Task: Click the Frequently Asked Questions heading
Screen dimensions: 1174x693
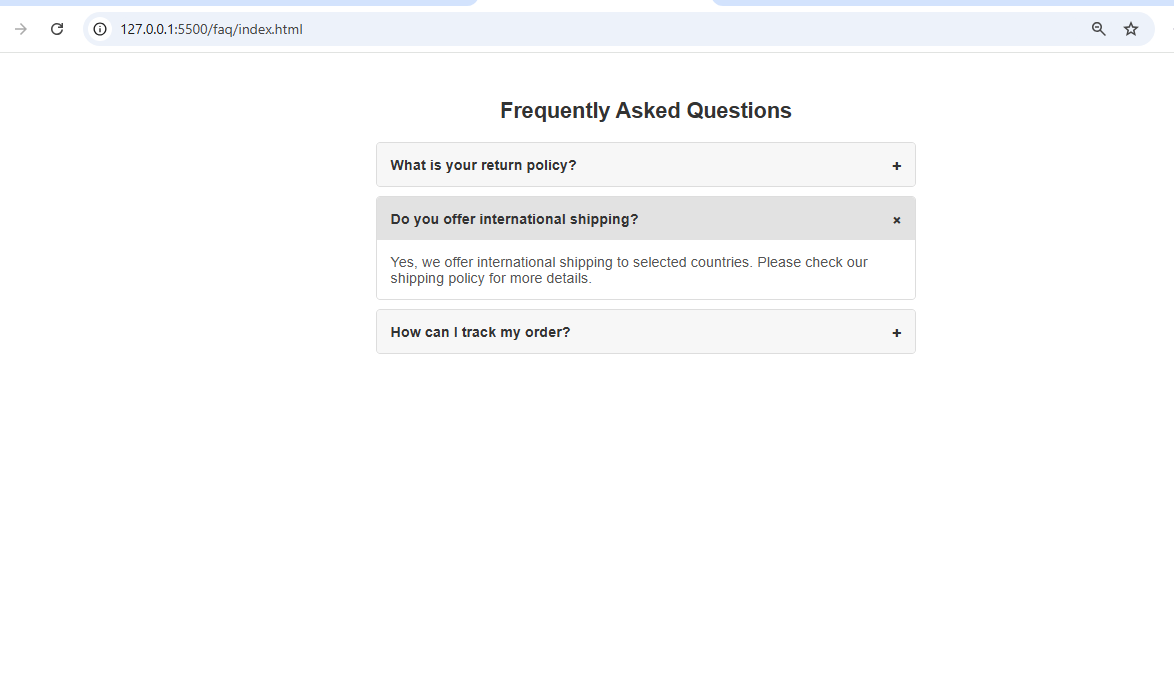Action: [x=645, y=110]
